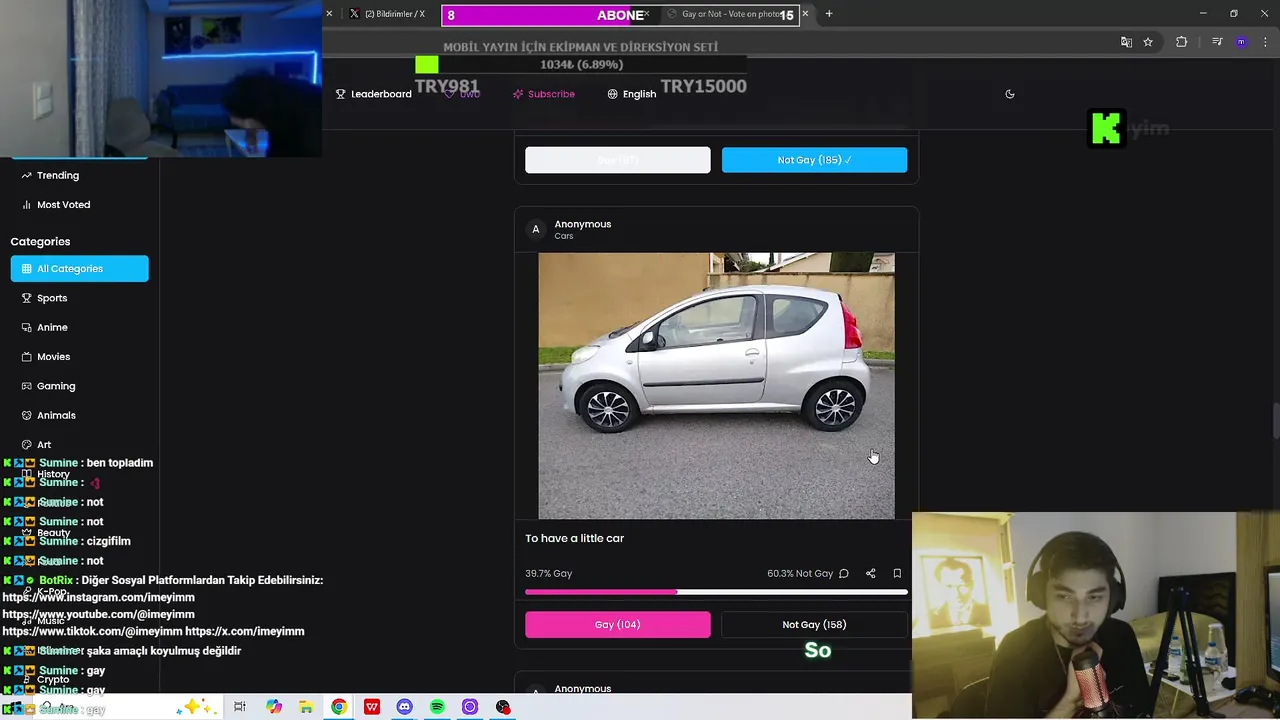Open the Anonymous author name on the car post
Image resolution: width=1280 pixels, height=720 pixels.
tap(583, 224)
